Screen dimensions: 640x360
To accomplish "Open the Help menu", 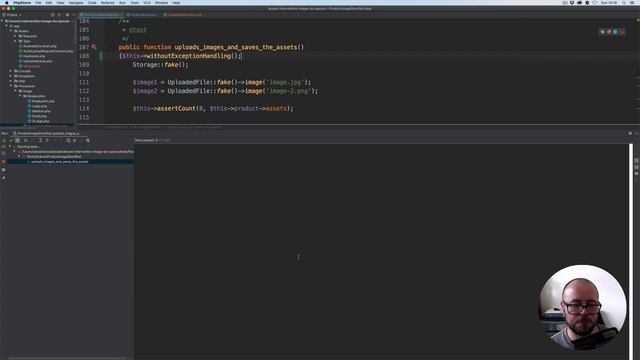I will coord(176,2).
